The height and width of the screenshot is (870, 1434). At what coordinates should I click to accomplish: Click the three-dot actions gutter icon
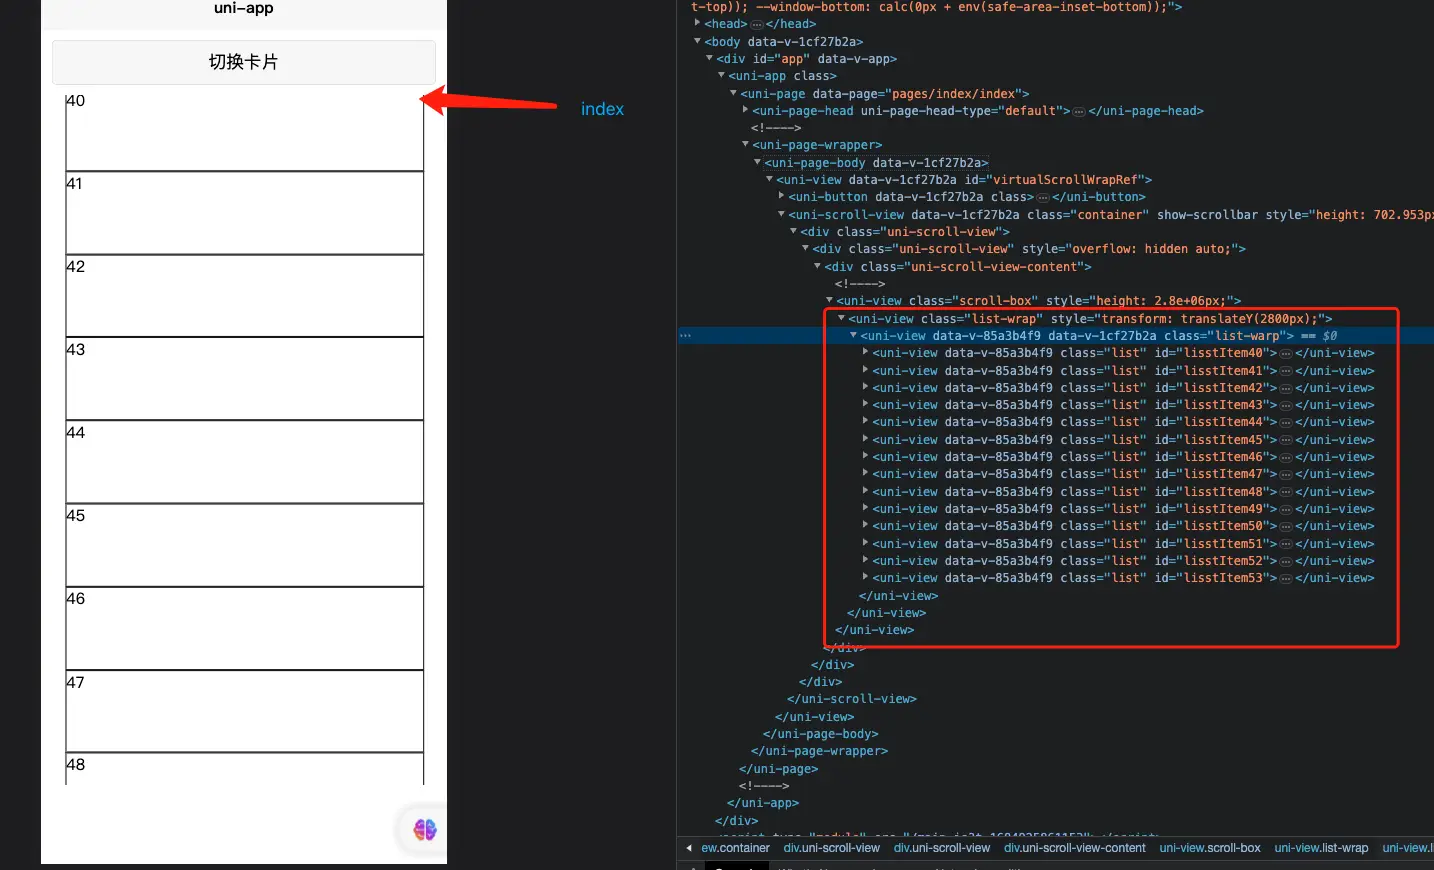[x=685, y=336]
